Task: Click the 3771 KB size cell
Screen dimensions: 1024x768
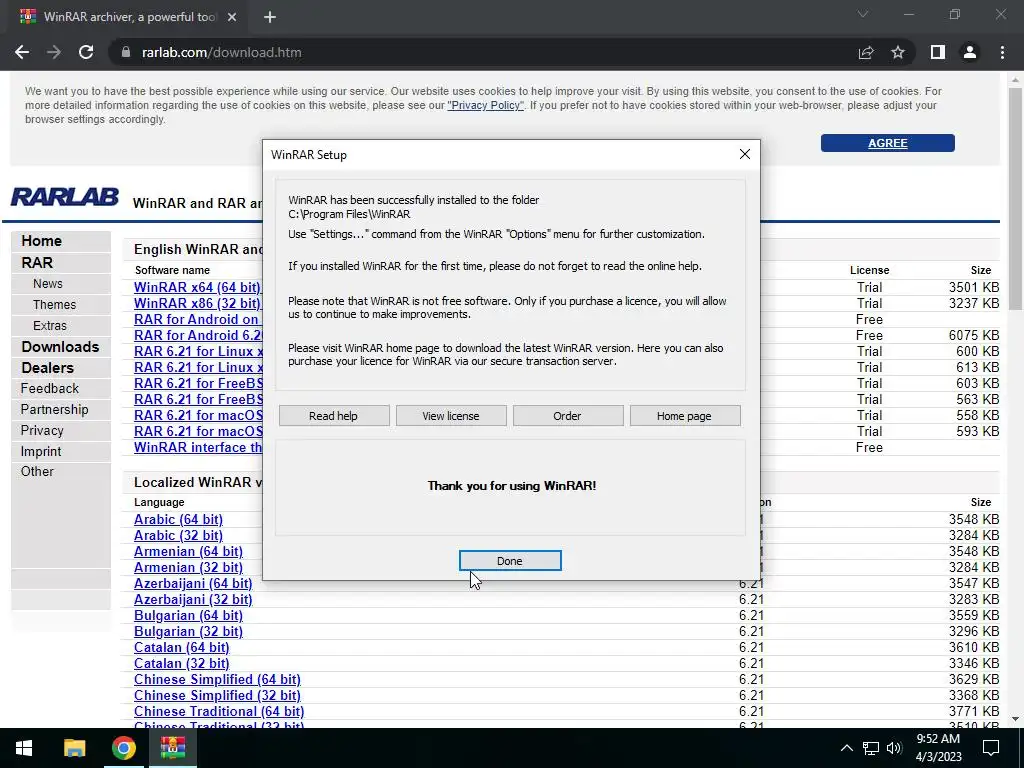Action: click(974, 711)
